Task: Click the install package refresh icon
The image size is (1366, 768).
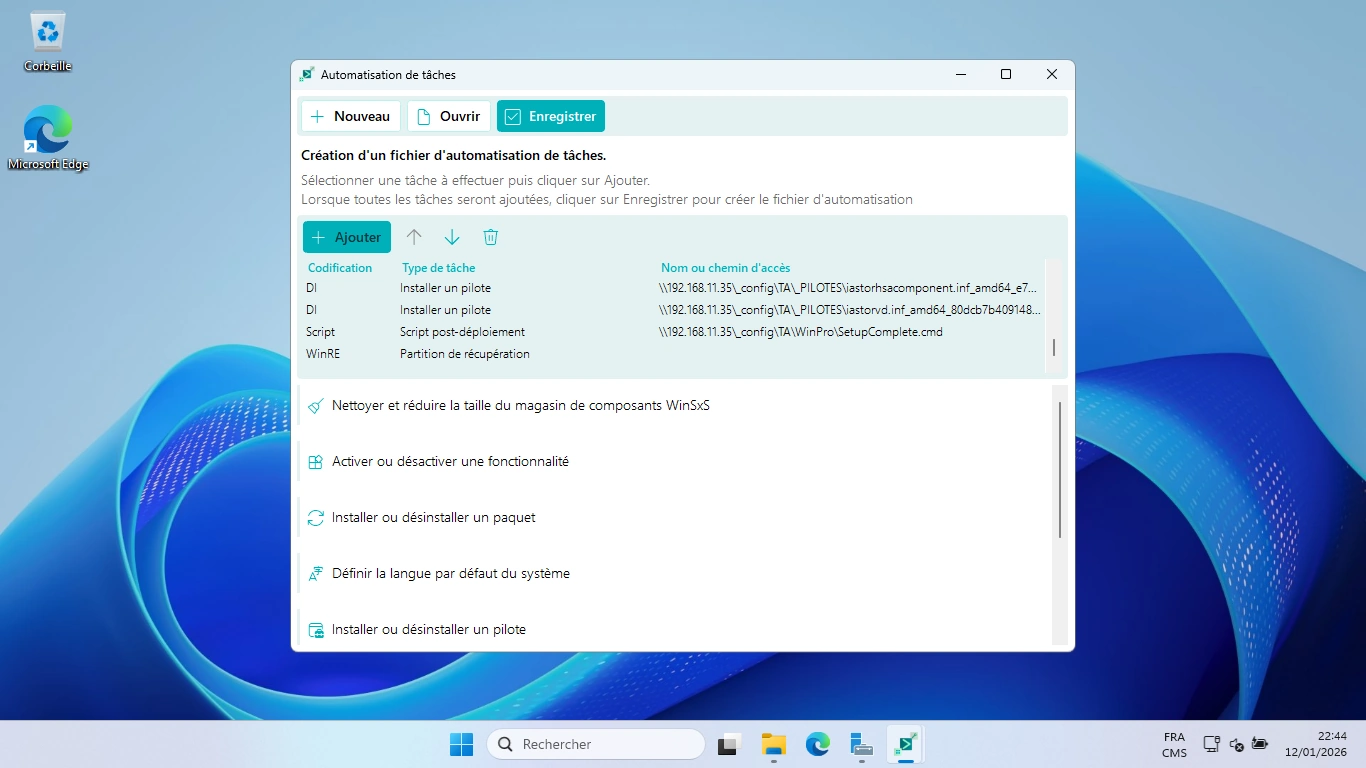Action: [316, 518]
